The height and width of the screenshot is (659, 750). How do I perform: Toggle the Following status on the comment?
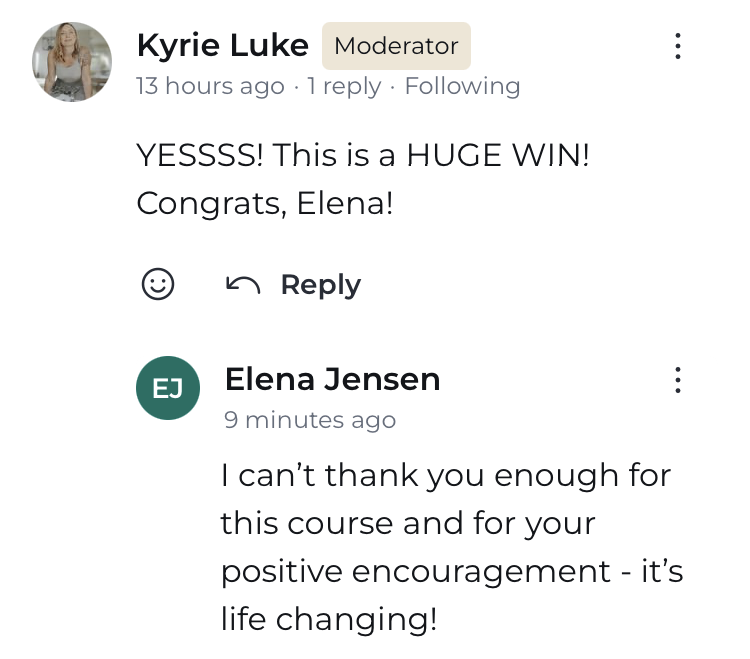point(462,86)
